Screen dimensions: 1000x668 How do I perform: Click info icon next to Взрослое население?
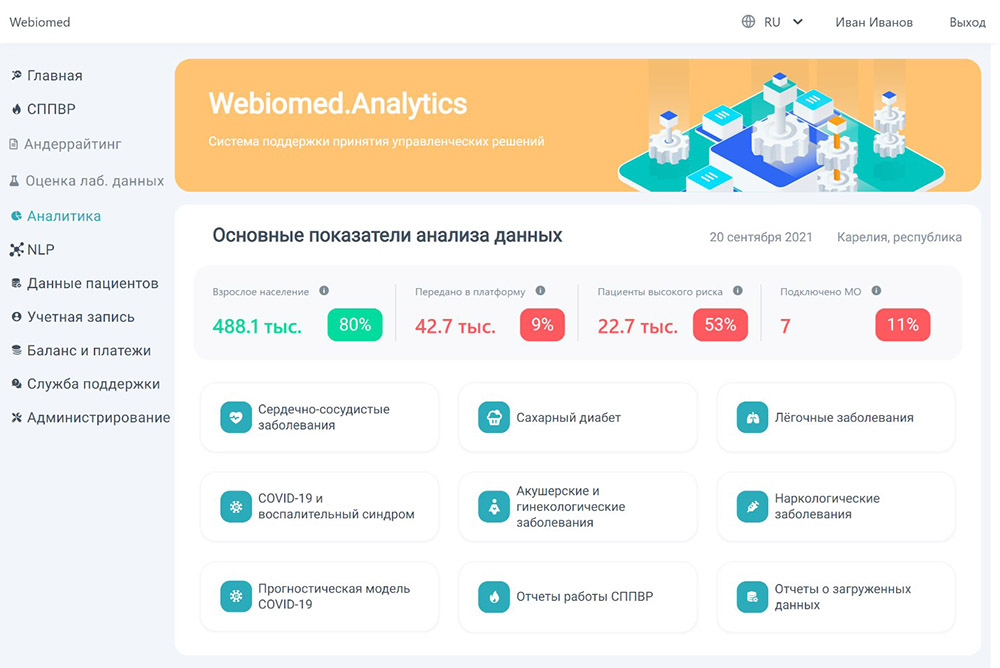[x=324, y=291]
